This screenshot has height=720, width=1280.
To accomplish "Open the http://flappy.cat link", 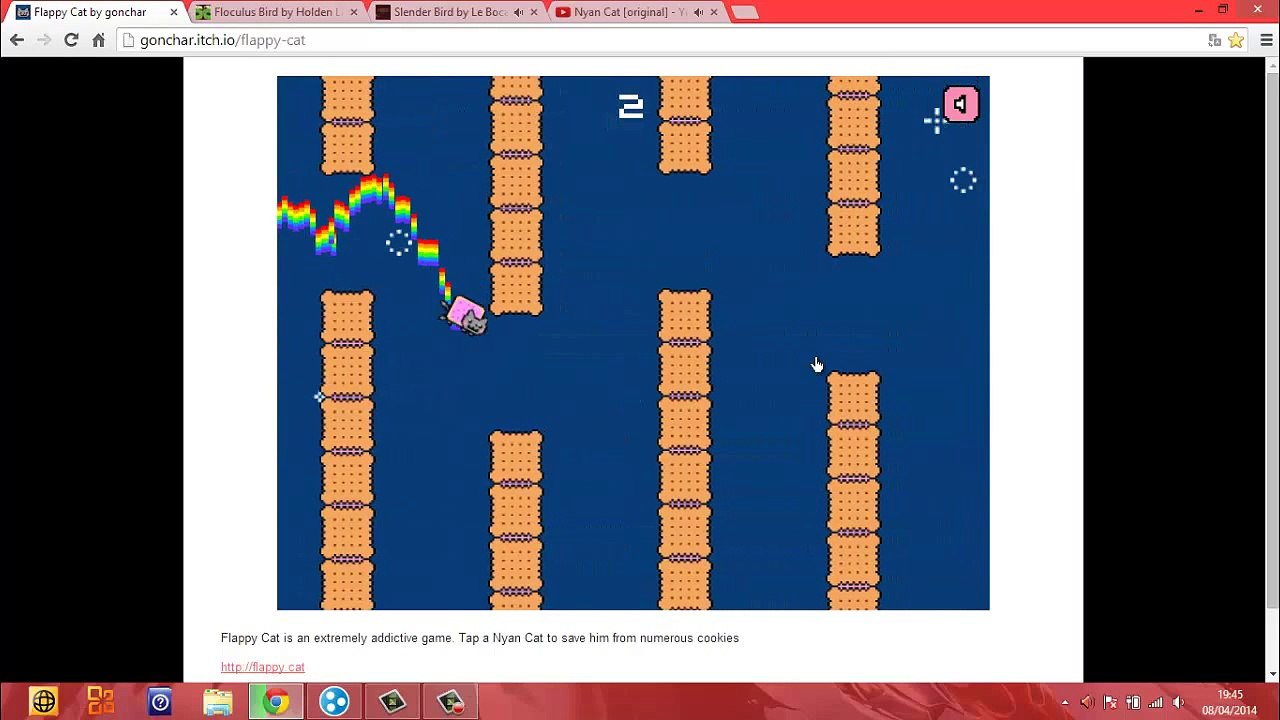I will [x=263, y=667].
